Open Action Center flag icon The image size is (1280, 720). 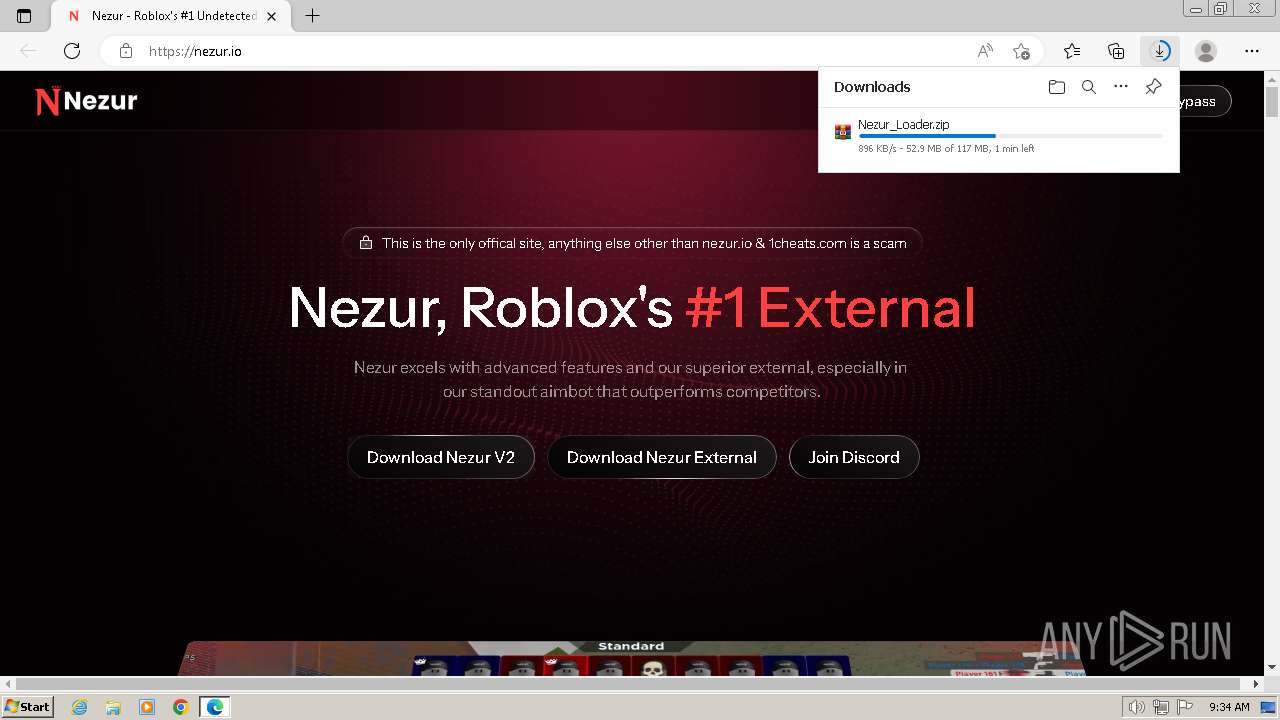click(1184, 707)
